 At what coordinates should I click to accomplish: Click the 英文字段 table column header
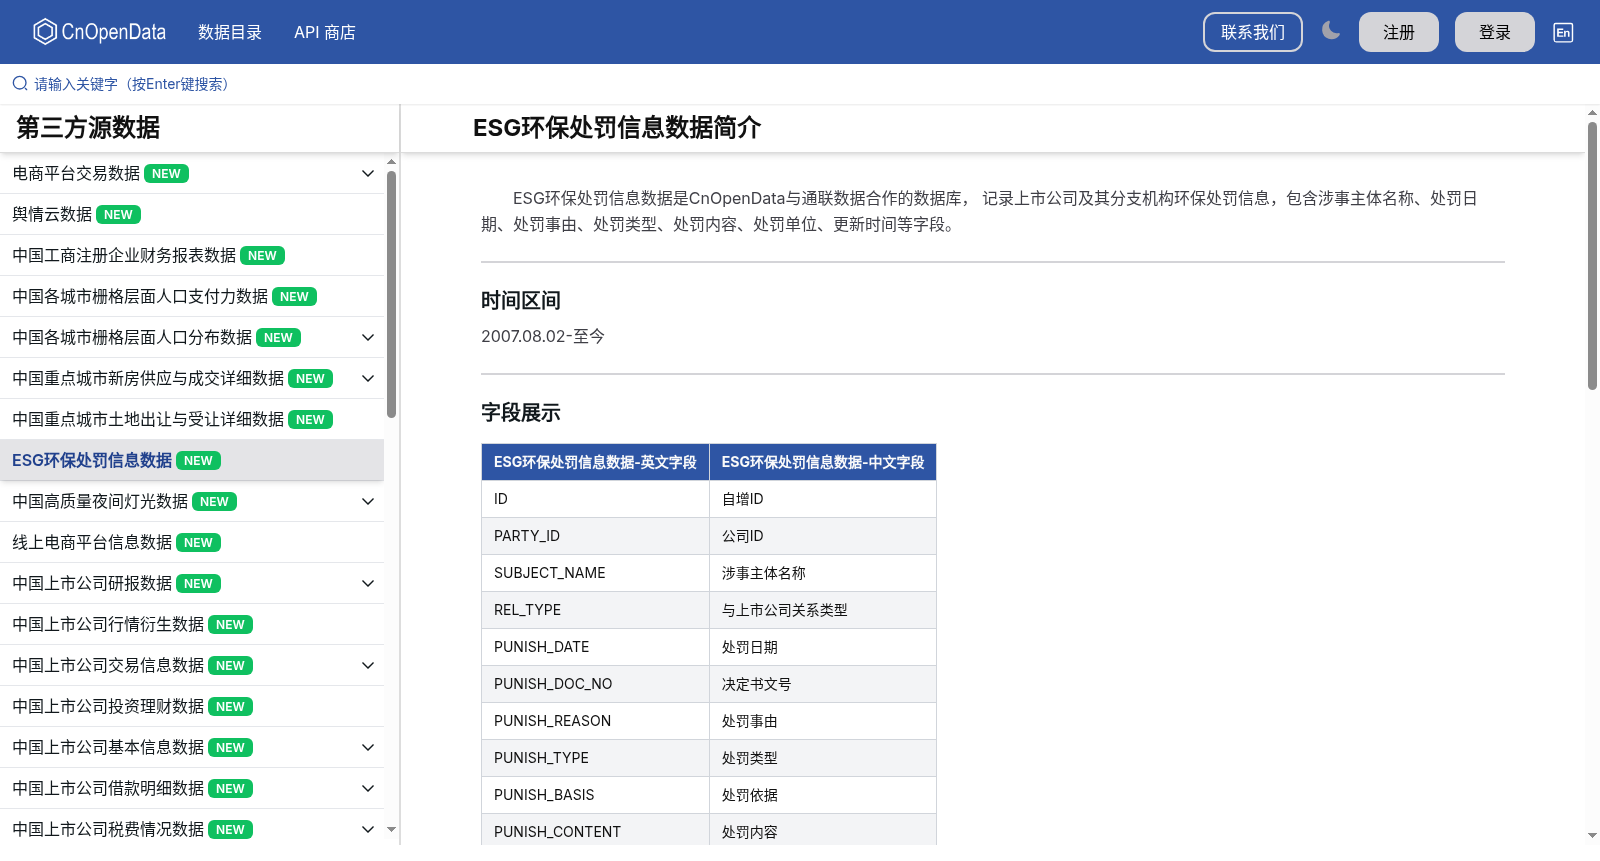tap(595, 463)
